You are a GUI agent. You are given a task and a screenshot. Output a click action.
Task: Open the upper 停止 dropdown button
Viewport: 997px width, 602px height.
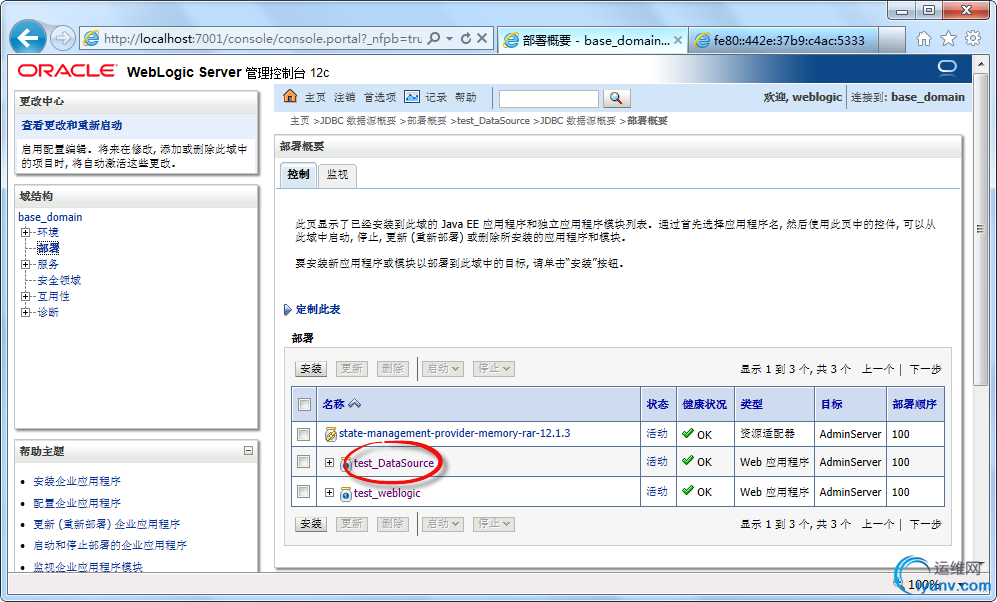tap(493, 369)
